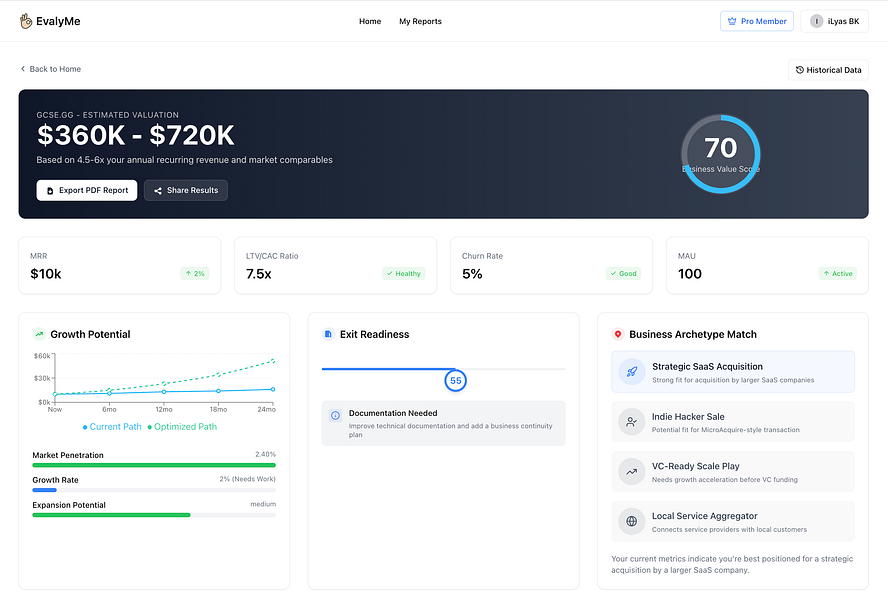888x600 pixels.
Task: Click the Market Penetration progress bar
Action: (x=154, y=465)
